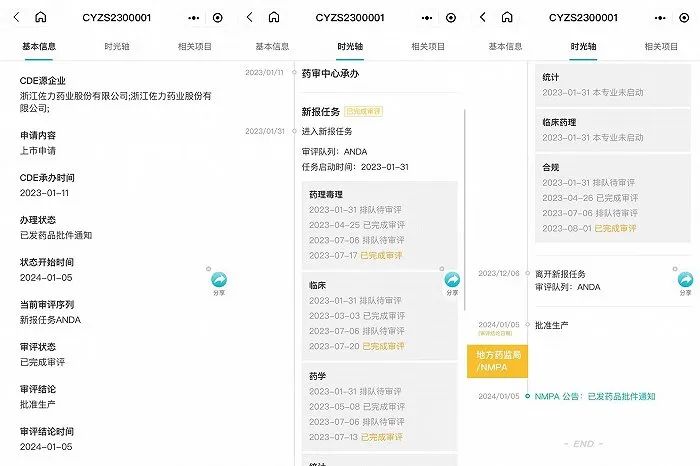This screenshot has height=466, width=700.
Task: Tap the middle panel's blue share icon
Action: [x=452, y=281]
